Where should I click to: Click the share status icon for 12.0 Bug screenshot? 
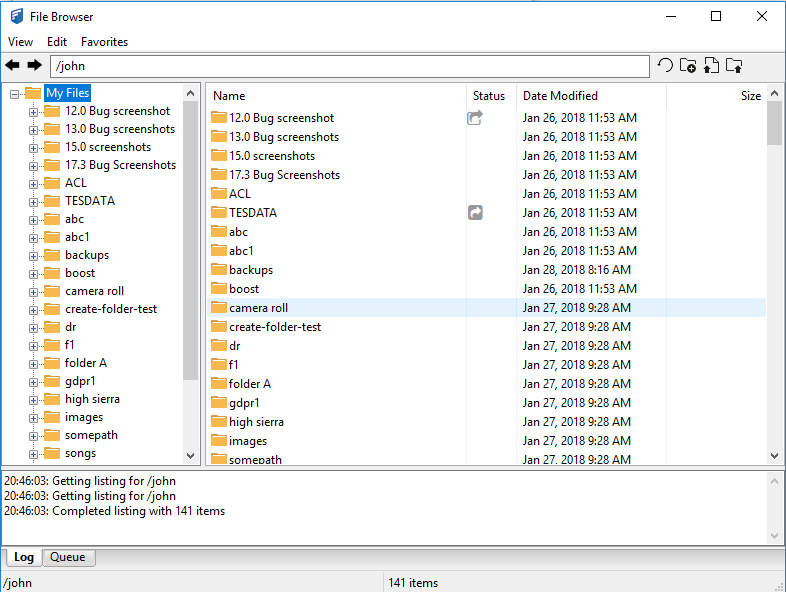(475, 118)
